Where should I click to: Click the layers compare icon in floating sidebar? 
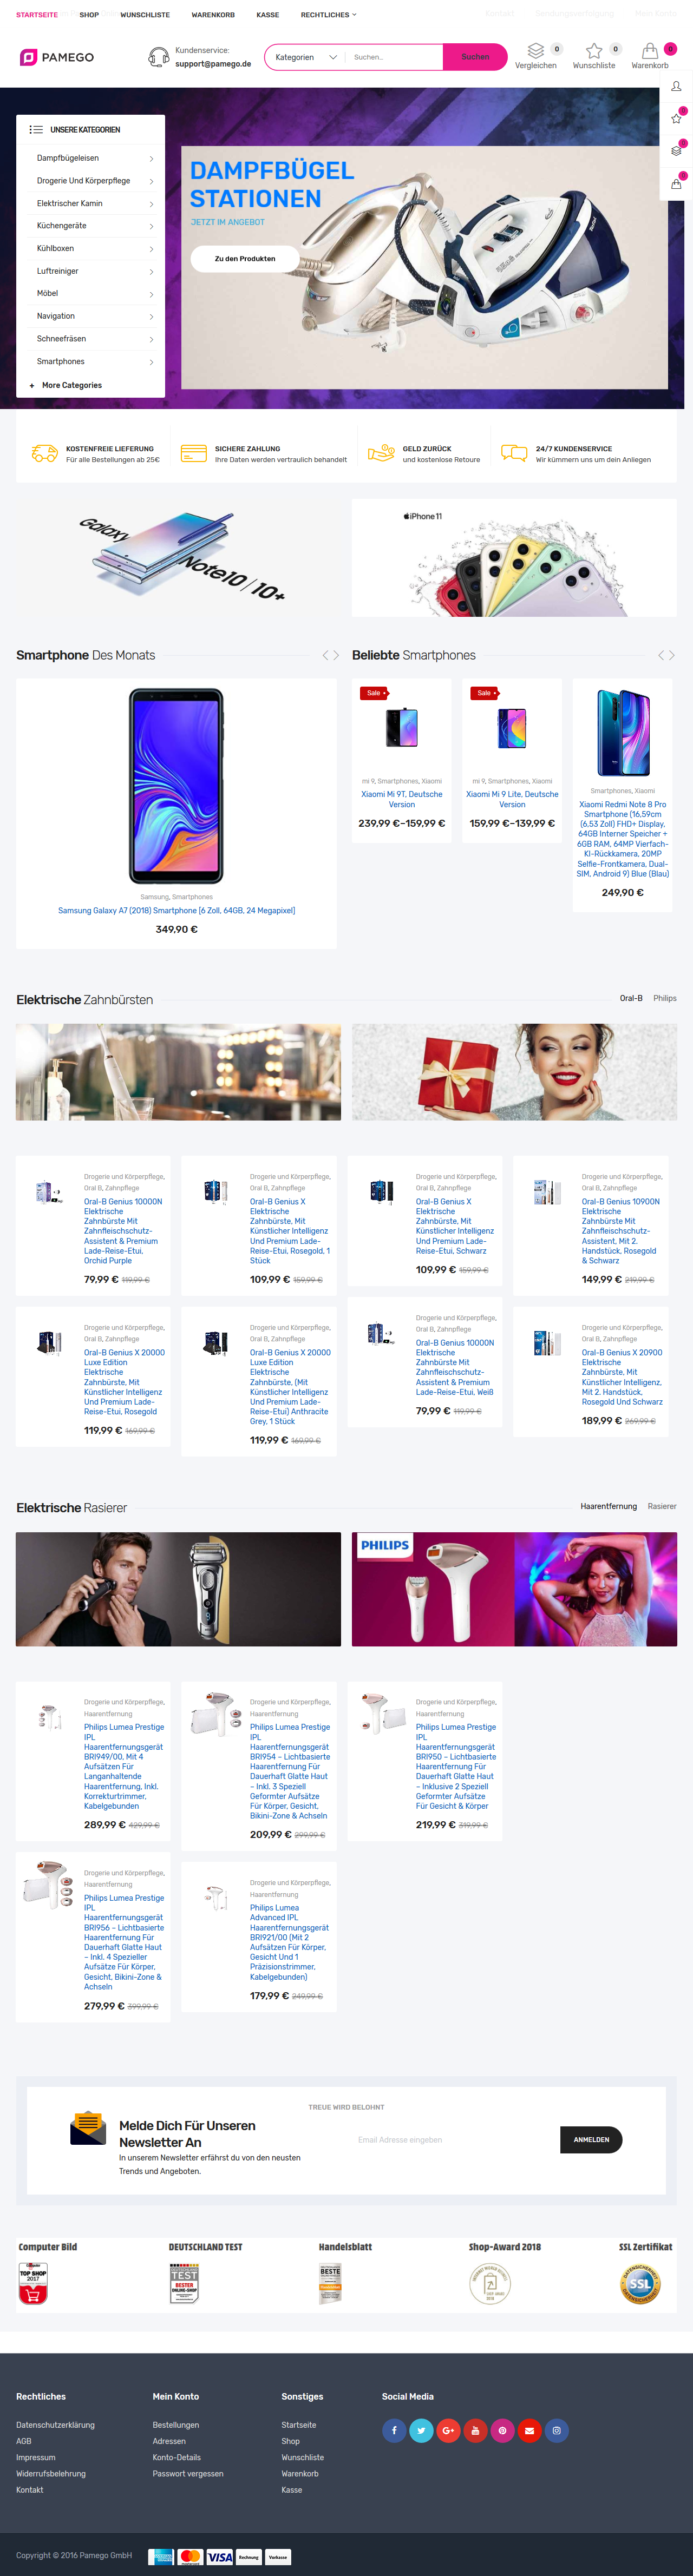[676, 151]
